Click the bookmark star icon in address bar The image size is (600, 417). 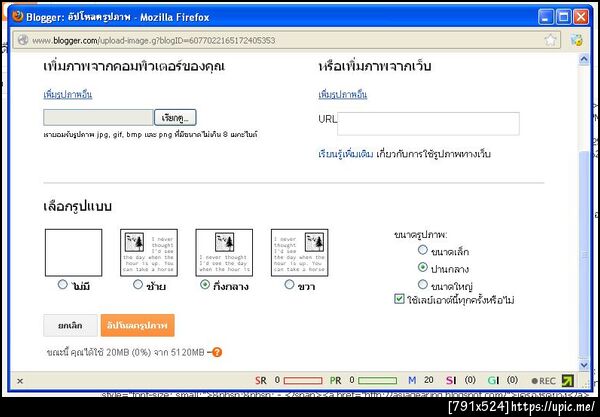point(550,40)
